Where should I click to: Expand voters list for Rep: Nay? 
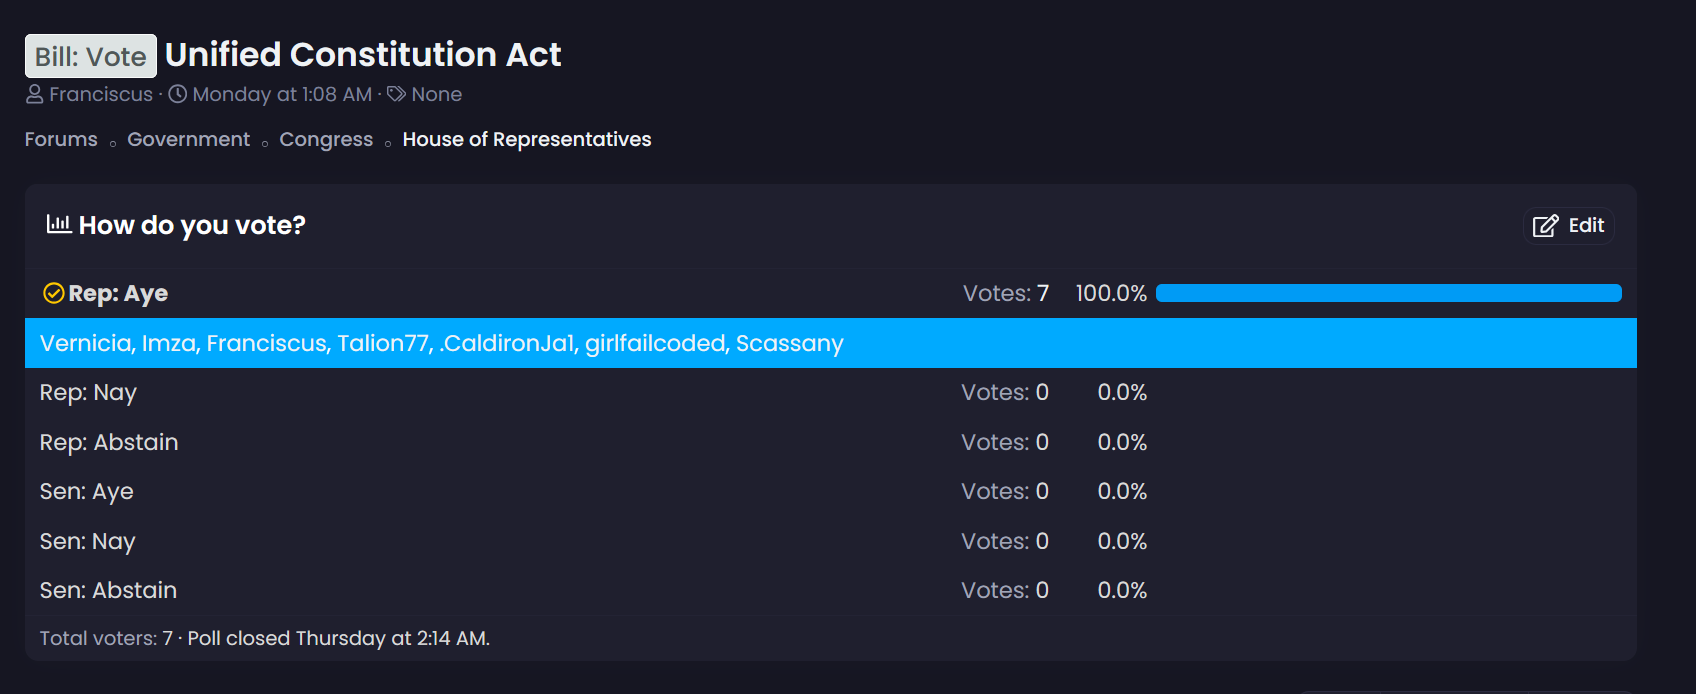[1004, 392]
